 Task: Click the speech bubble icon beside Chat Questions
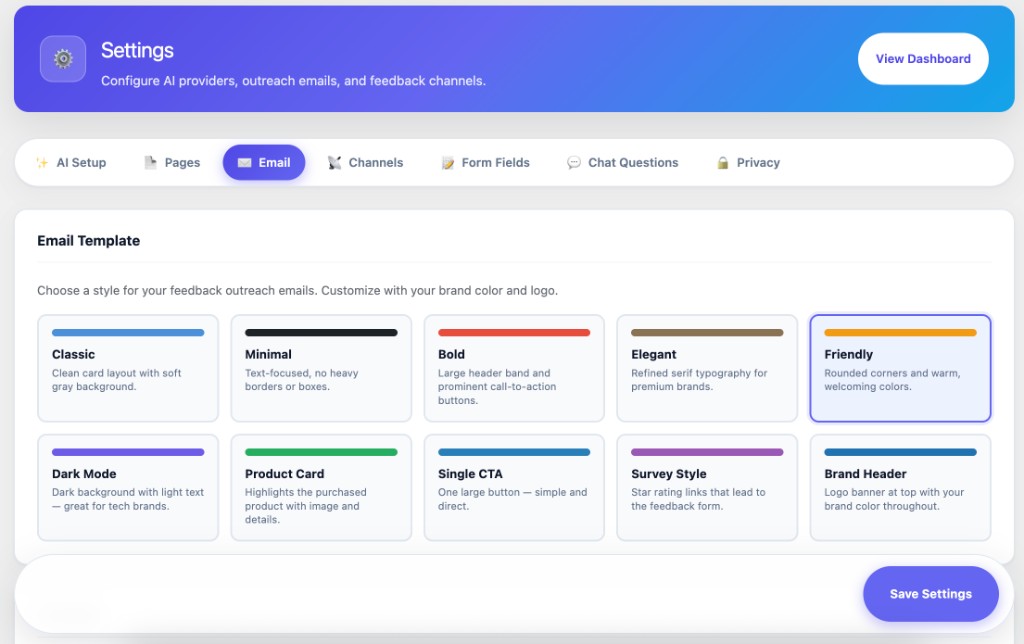pyautogui.click(x=573, y=163)
